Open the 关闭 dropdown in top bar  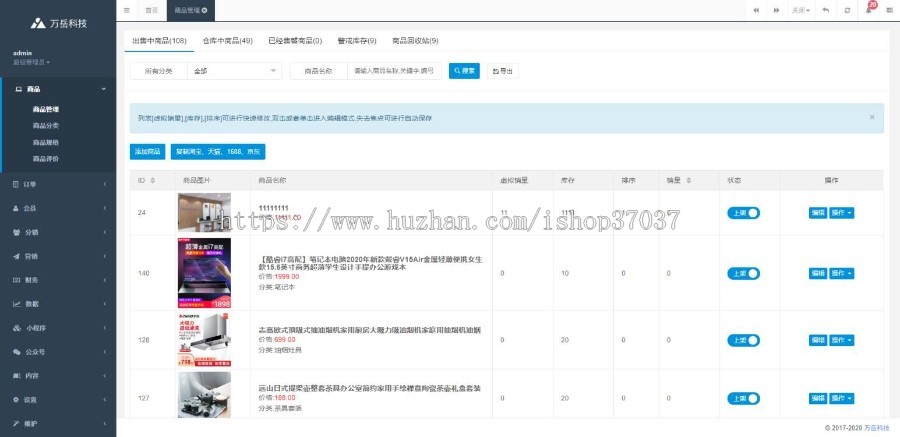[801, 10]
